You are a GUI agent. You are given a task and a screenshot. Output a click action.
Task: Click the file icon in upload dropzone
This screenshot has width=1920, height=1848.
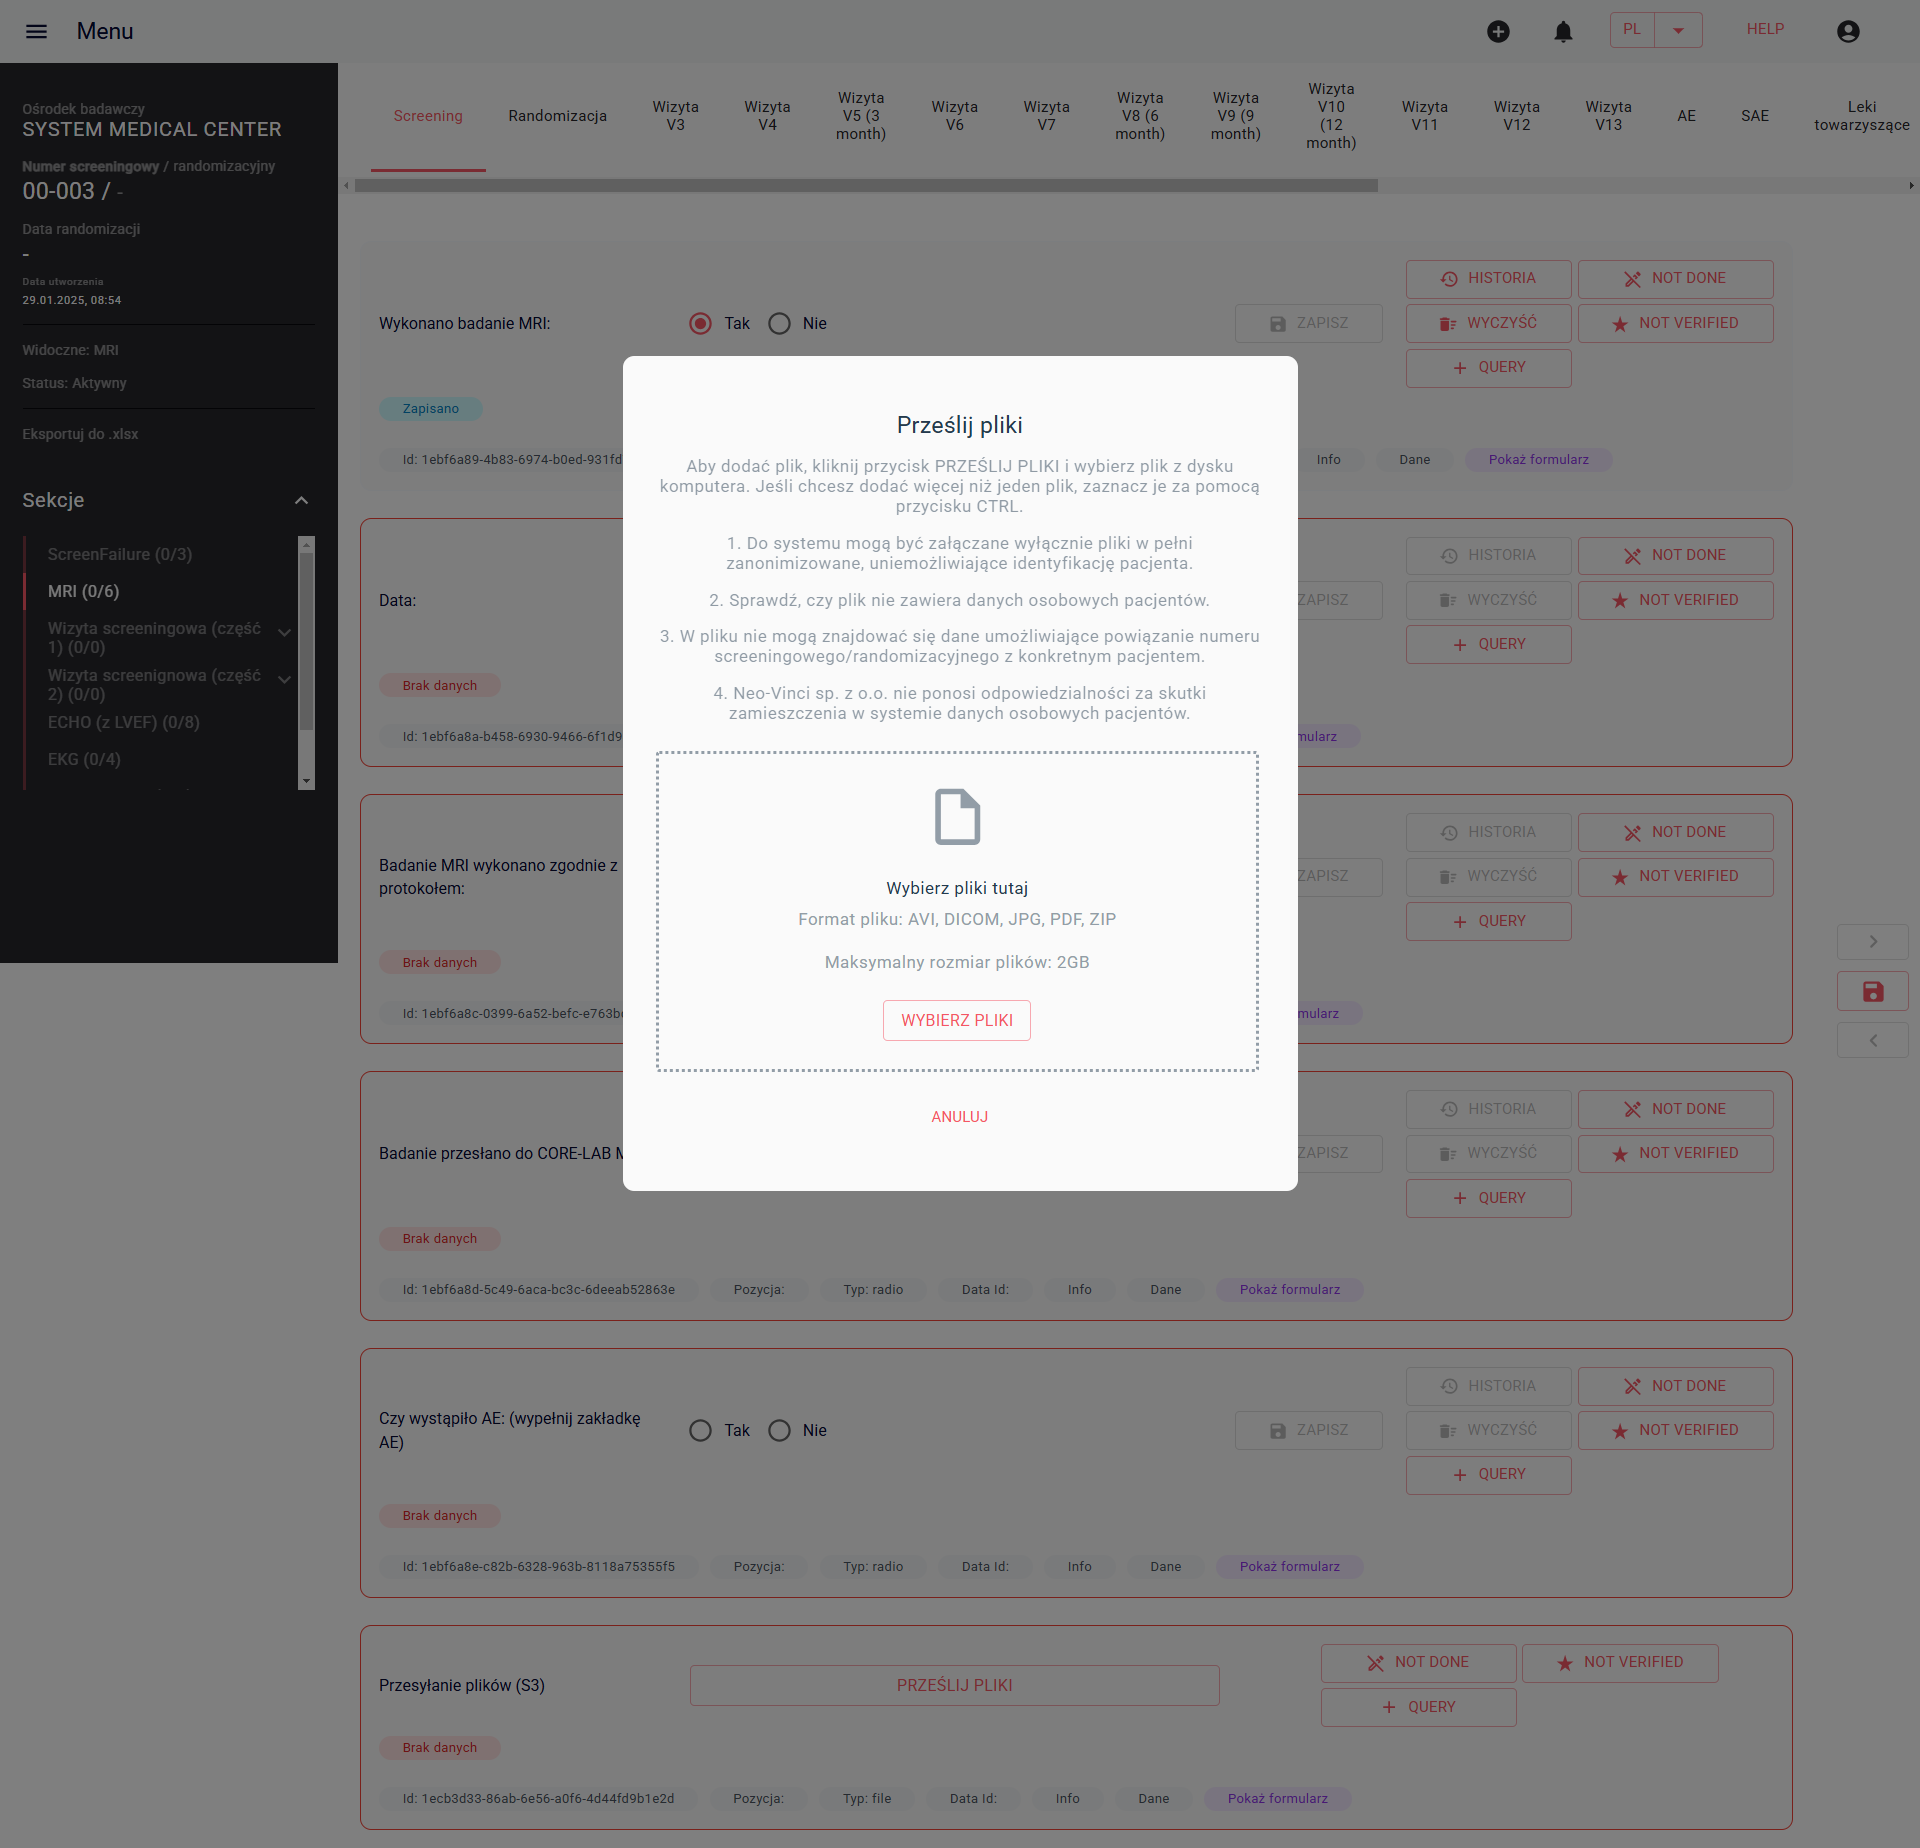point(957,816)
